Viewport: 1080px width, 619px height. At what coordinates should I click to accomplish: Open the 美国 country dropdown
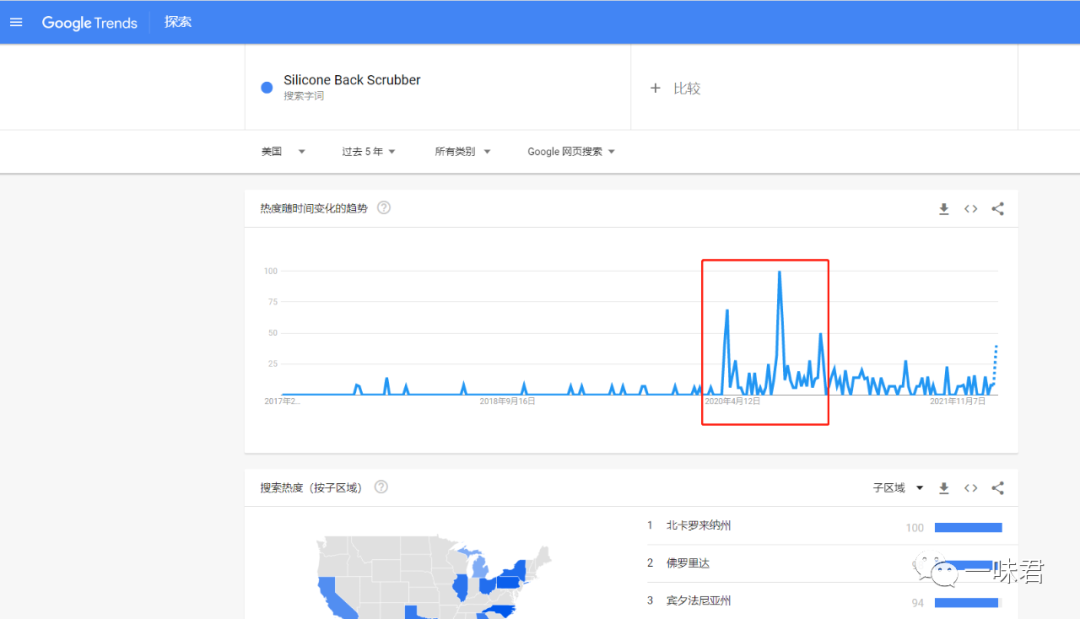283,152
